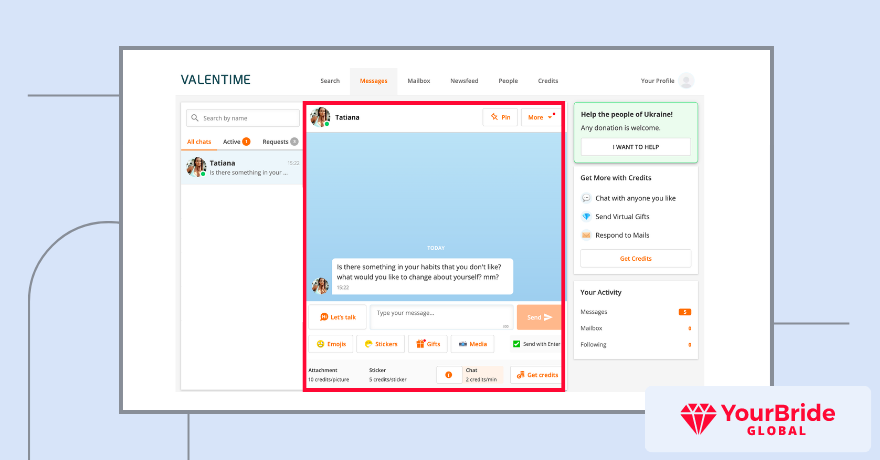Click the Search by name field
880x460 pixels.
242,118
